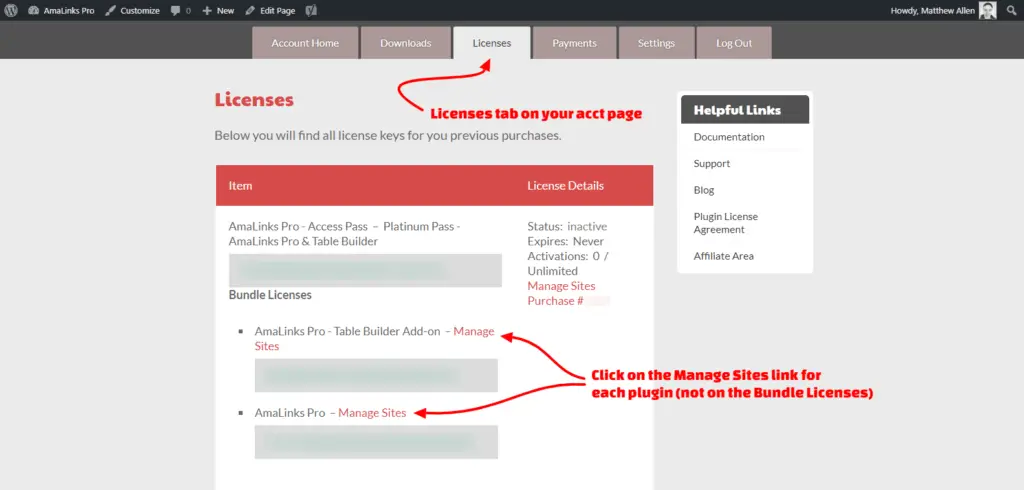Screen dimensions: 1024x490
Task: Open the Yoast SEO icon menu
Action: [312, 10]
